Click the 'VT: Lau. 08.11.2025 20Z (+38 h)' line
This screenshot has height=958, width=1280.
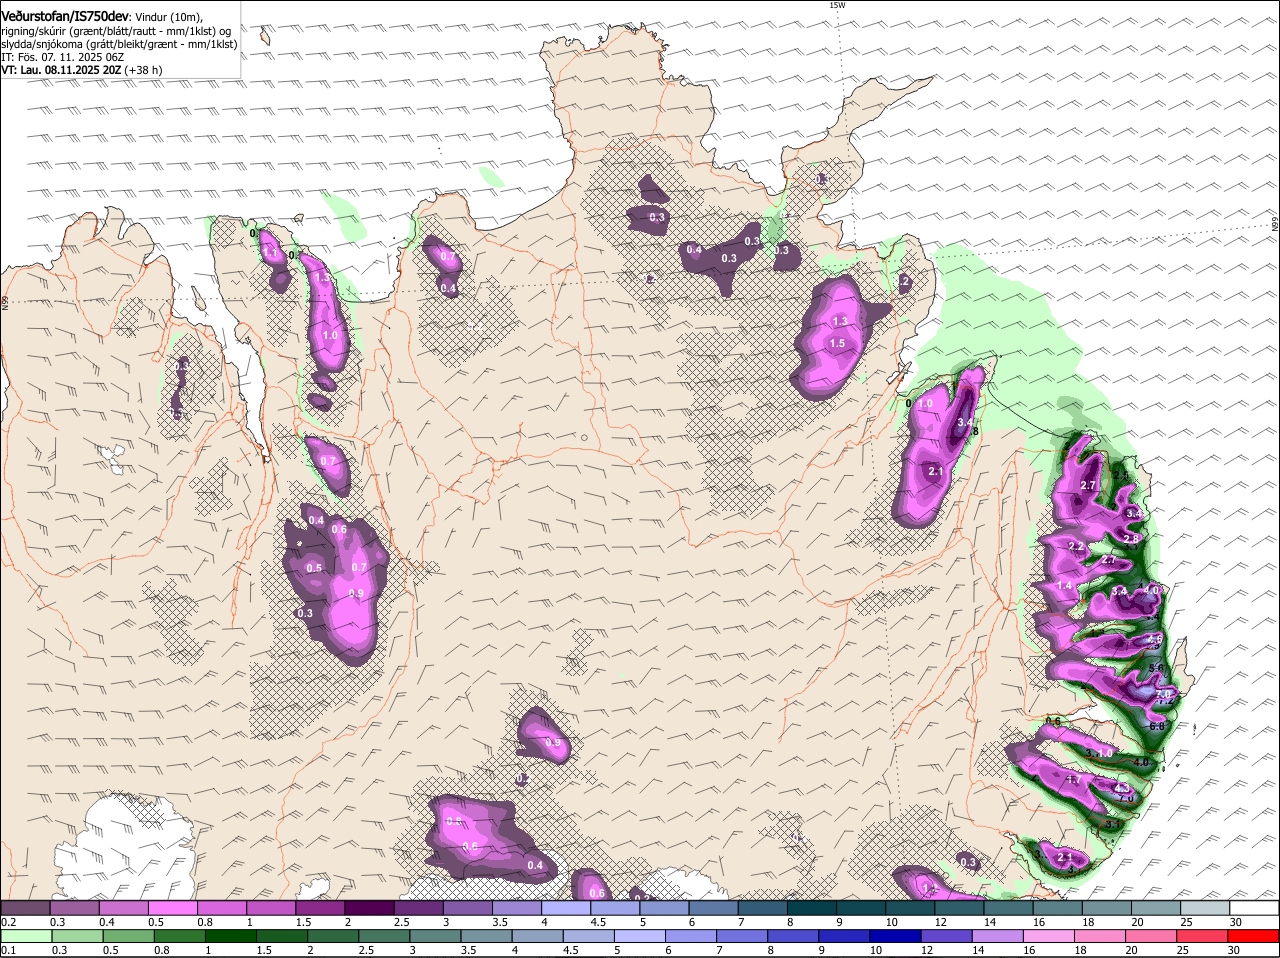click(x=82, y=70)
